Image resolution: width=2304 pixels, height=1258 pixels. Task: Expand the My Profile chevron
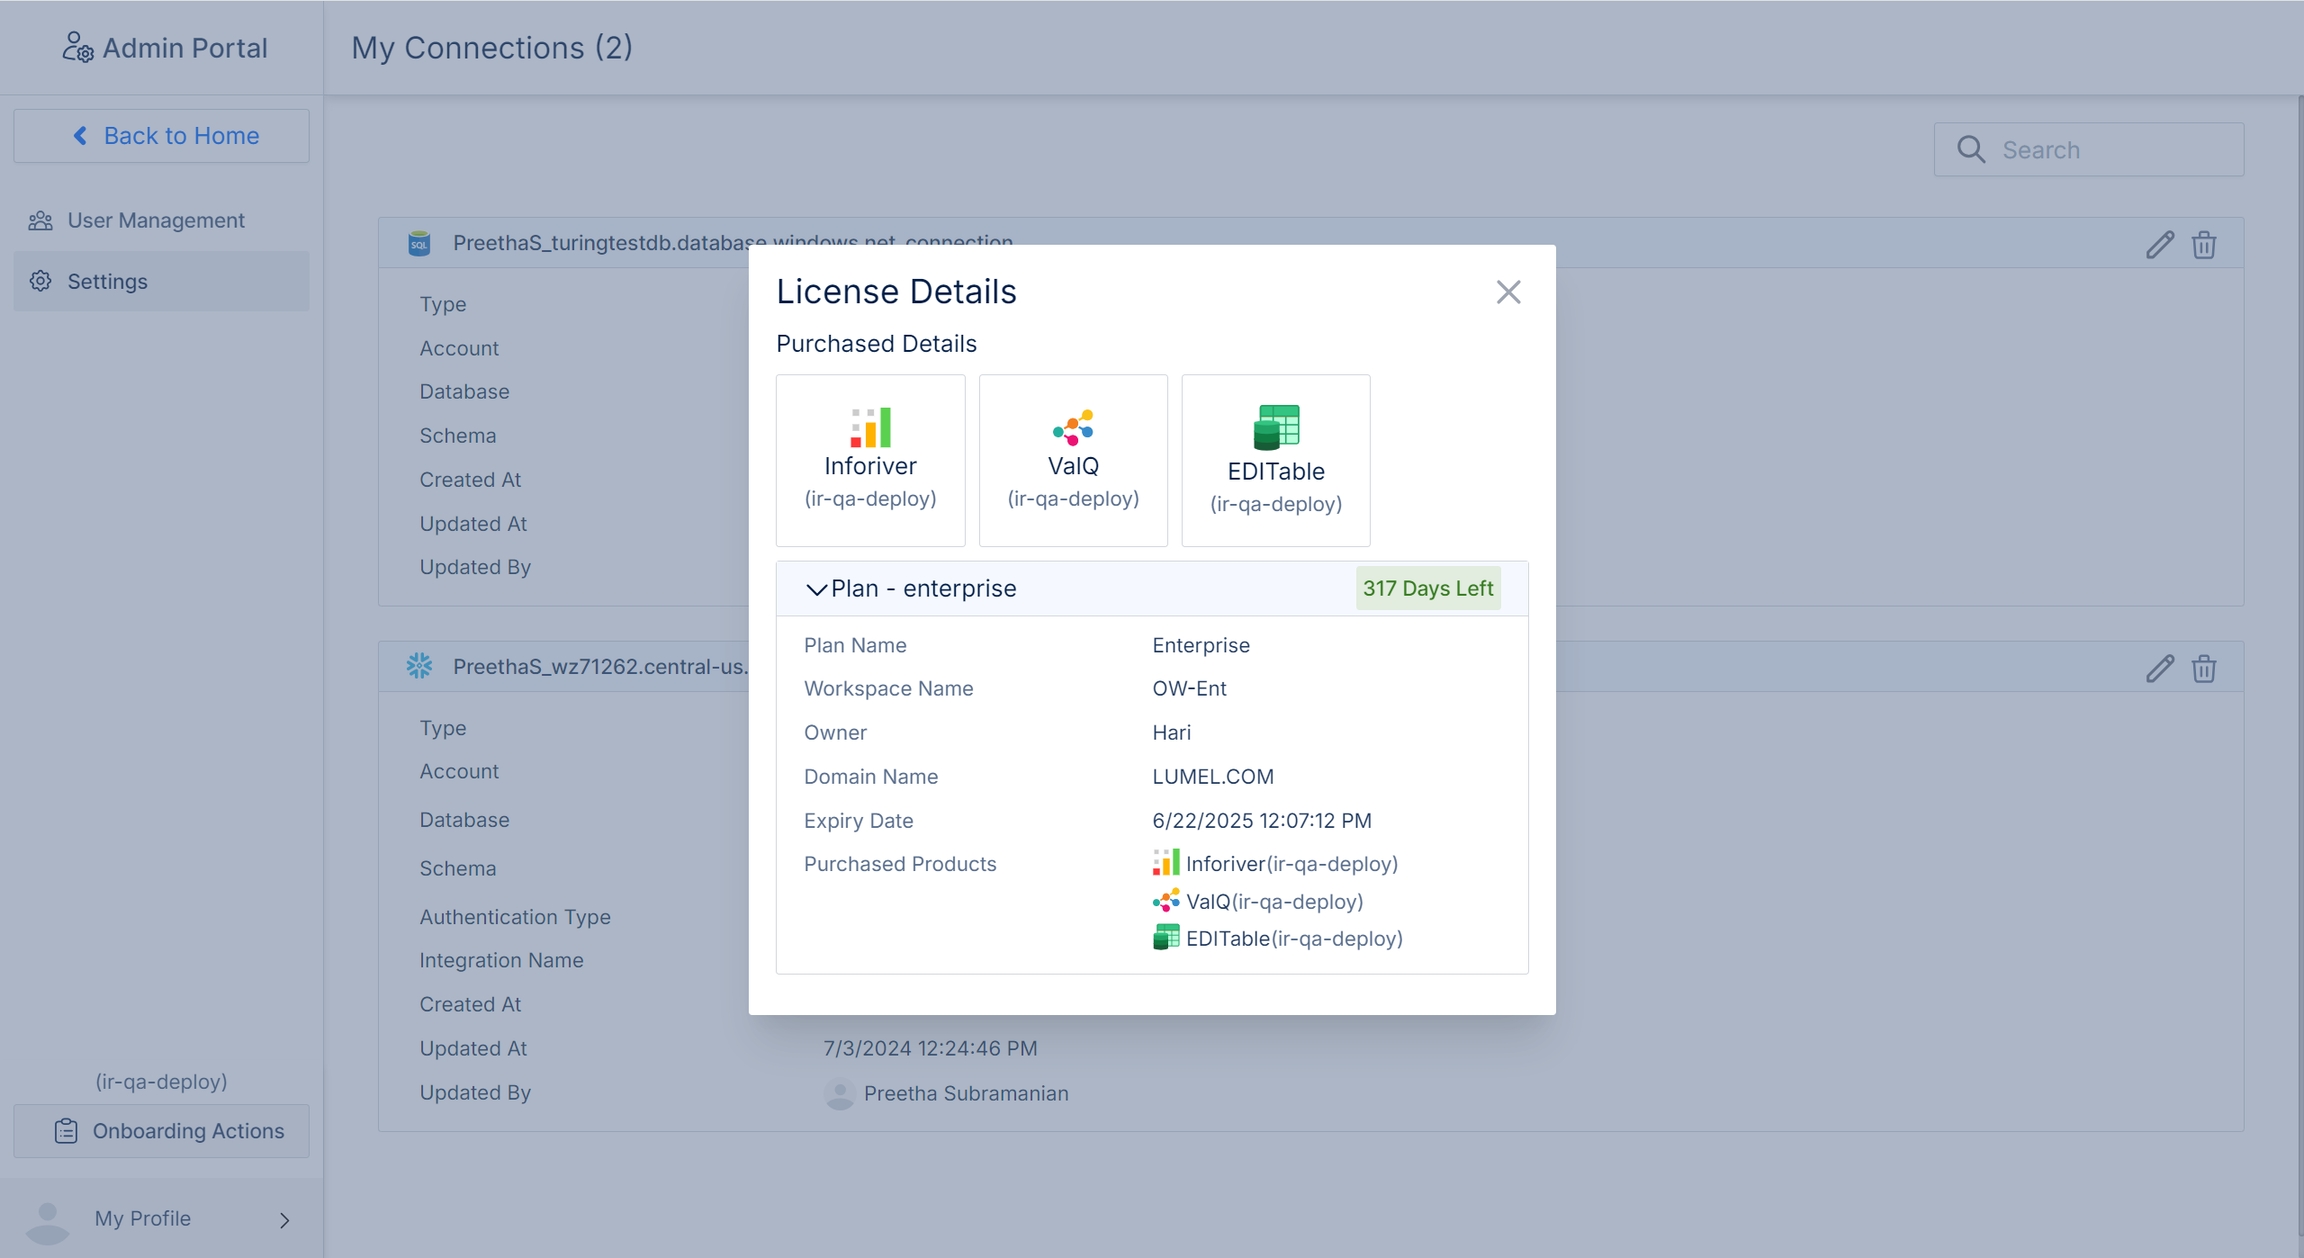[x=284, y=1220]
